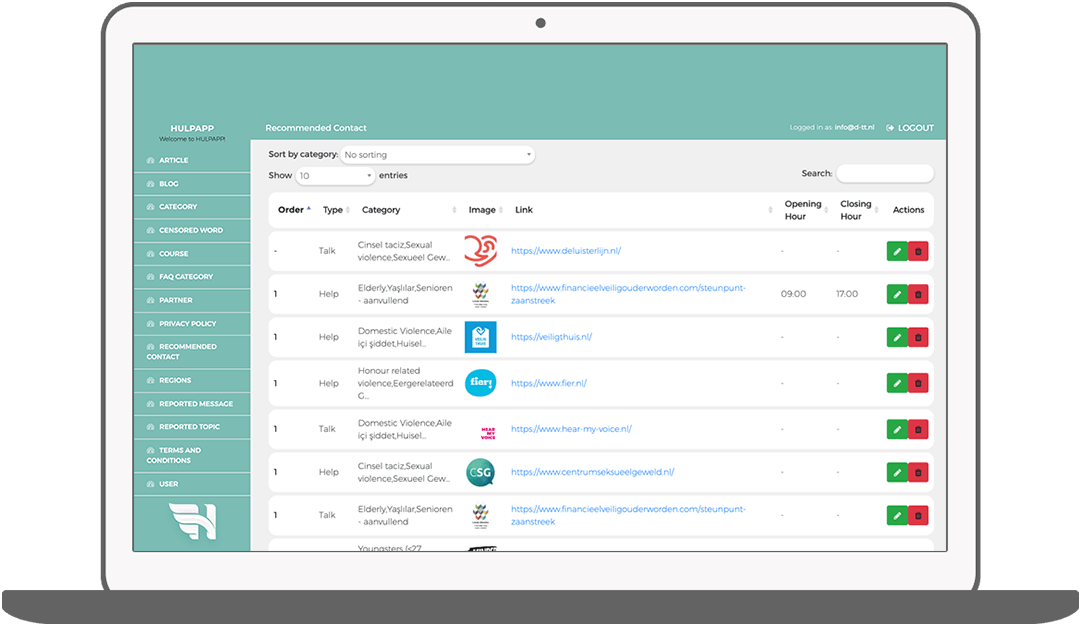Delete the veiligthuis.nl contact row
1081x626 pixels.
pyautogui.click(x=918, y=338)
